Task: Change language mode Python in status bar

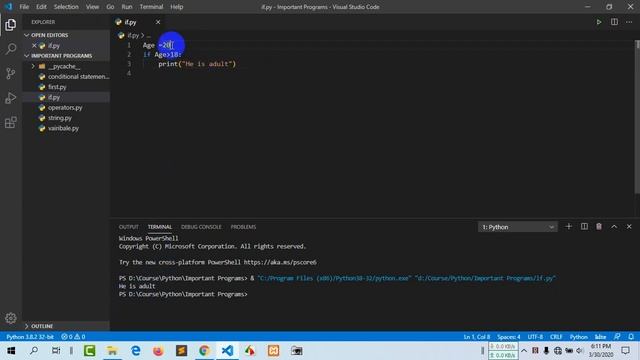Action: pos(578,337)
